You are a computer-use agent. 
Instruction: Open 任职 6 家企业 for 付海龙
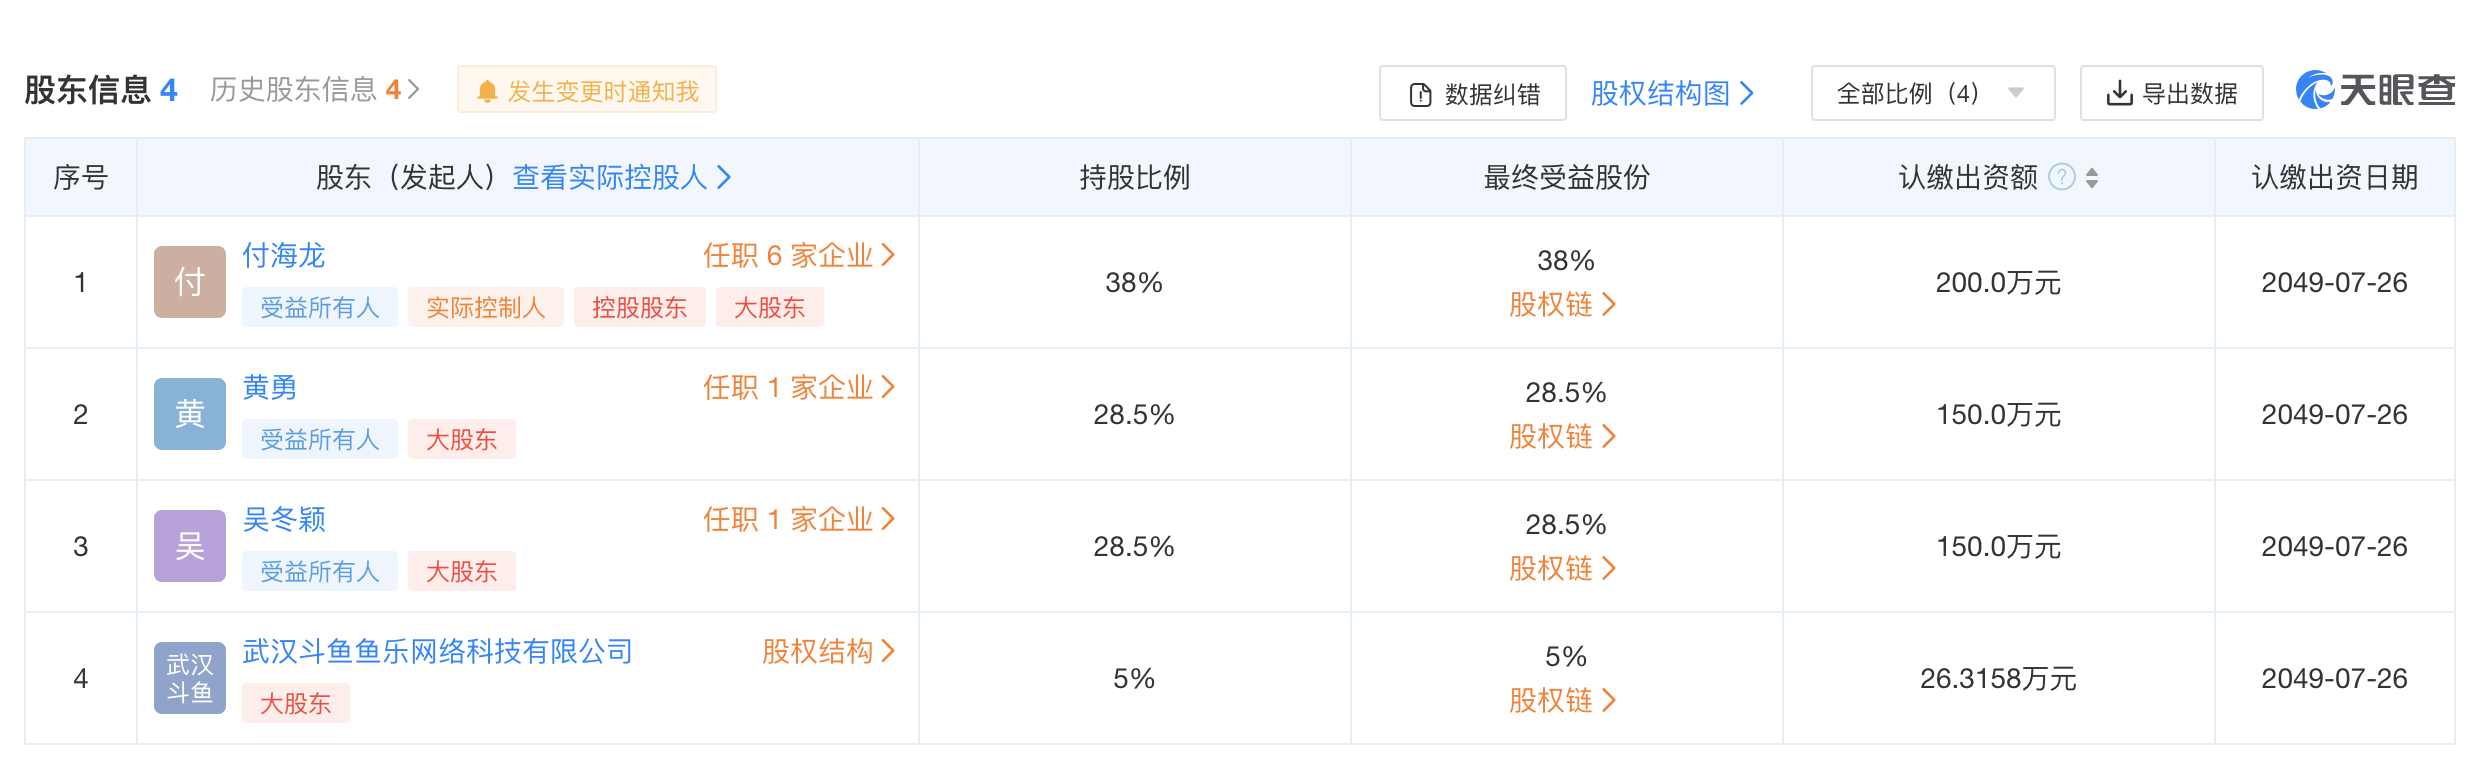point(799,255)
